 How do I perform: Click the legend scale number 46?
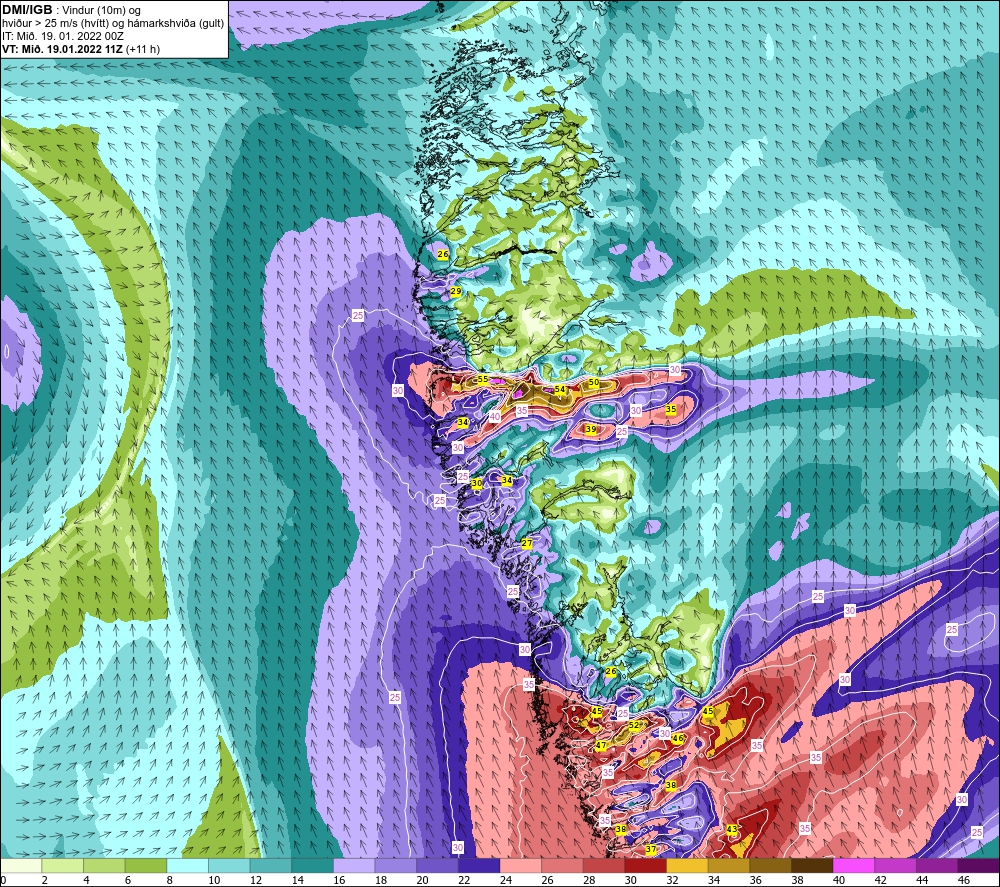click(x=964, y=880)
